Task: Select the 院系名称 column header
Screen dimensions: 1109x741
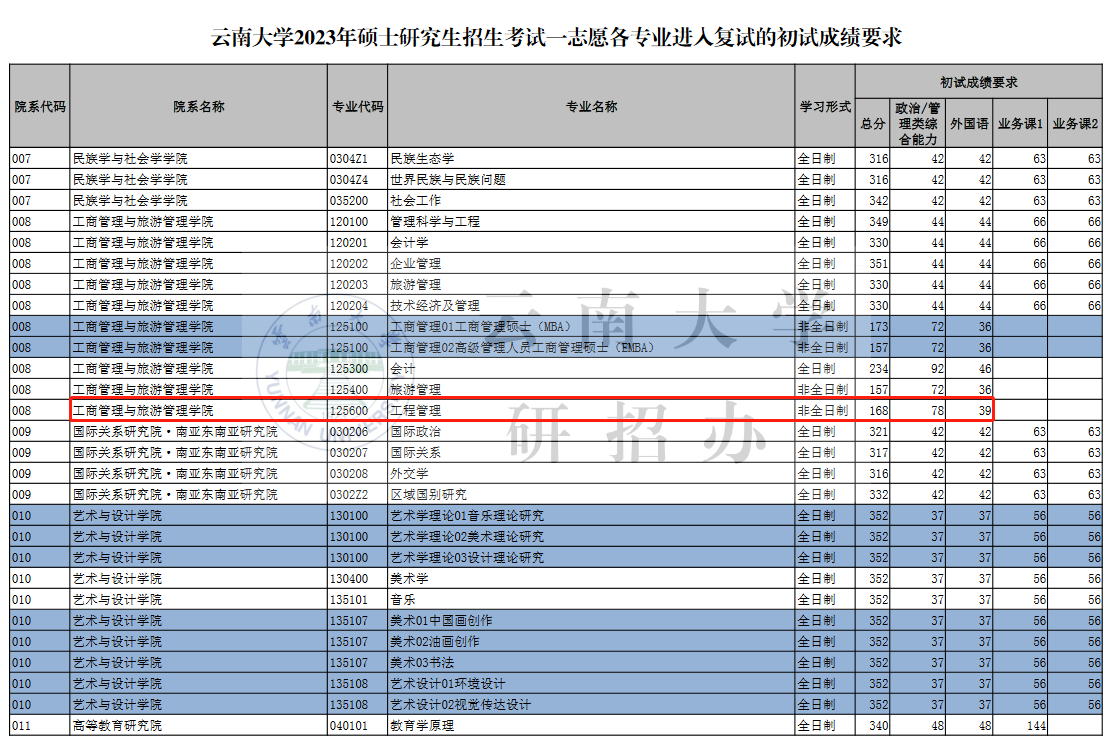Action: tap(198, 107)
